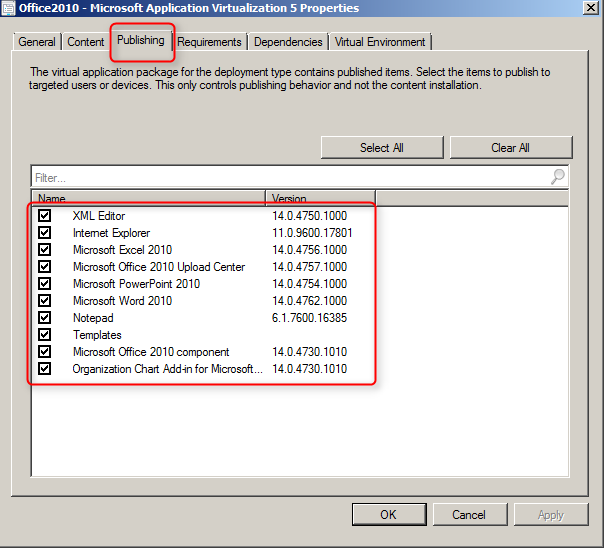Uncheck the Internet Explorer checkbox
Screen dimensions: 604x548
coord(44,232)
